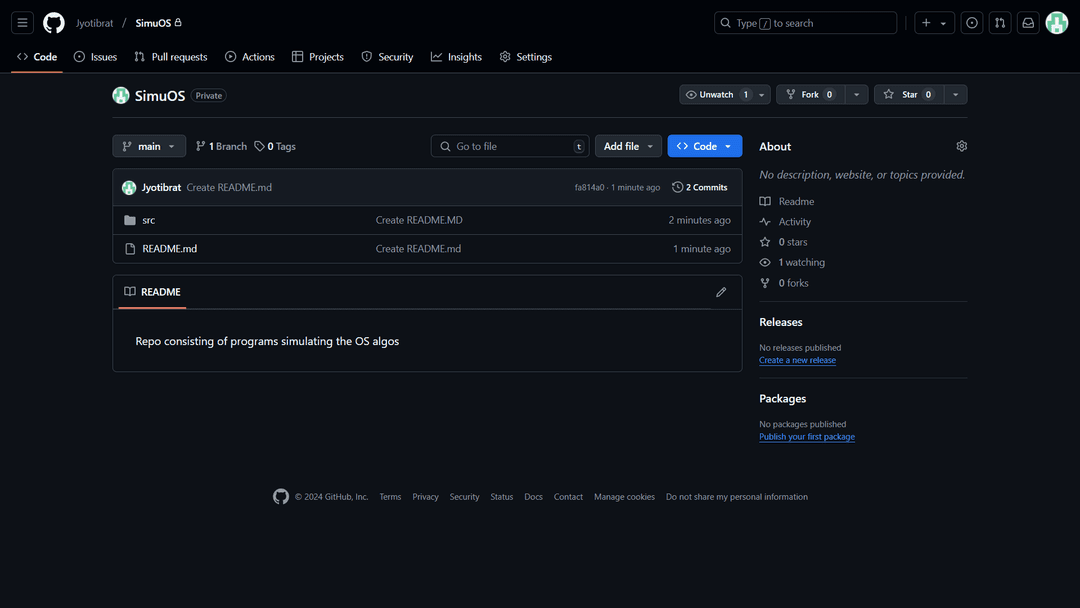Open the About settings gear icon
The width and height of the screenshot is (1080, 608).
(962, 146)
